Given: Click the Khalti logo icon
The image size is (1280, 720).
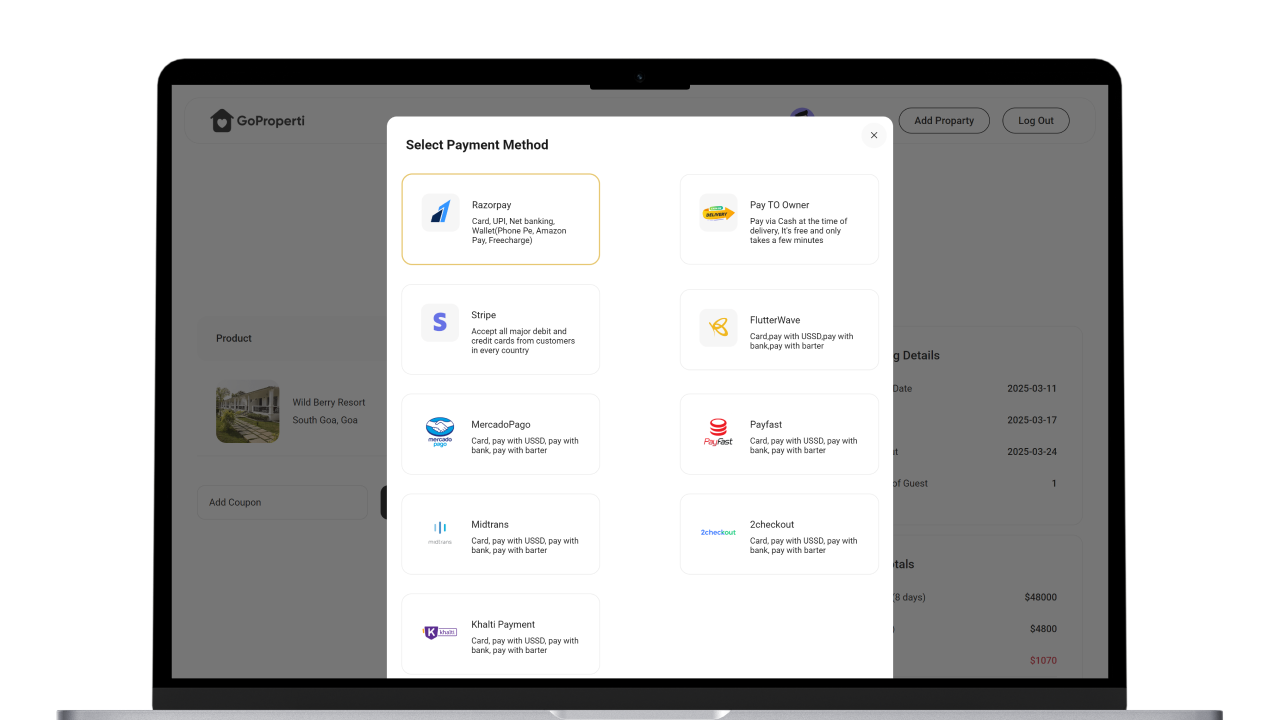Looking at the screenshot, I should coord(440,632).
